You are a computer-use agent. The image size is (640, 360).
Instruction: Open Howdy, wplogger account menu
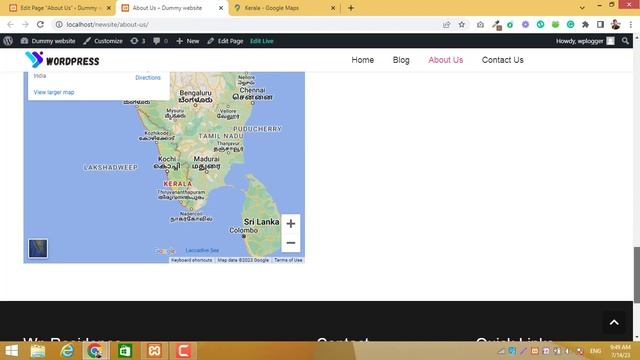(585, 41)
